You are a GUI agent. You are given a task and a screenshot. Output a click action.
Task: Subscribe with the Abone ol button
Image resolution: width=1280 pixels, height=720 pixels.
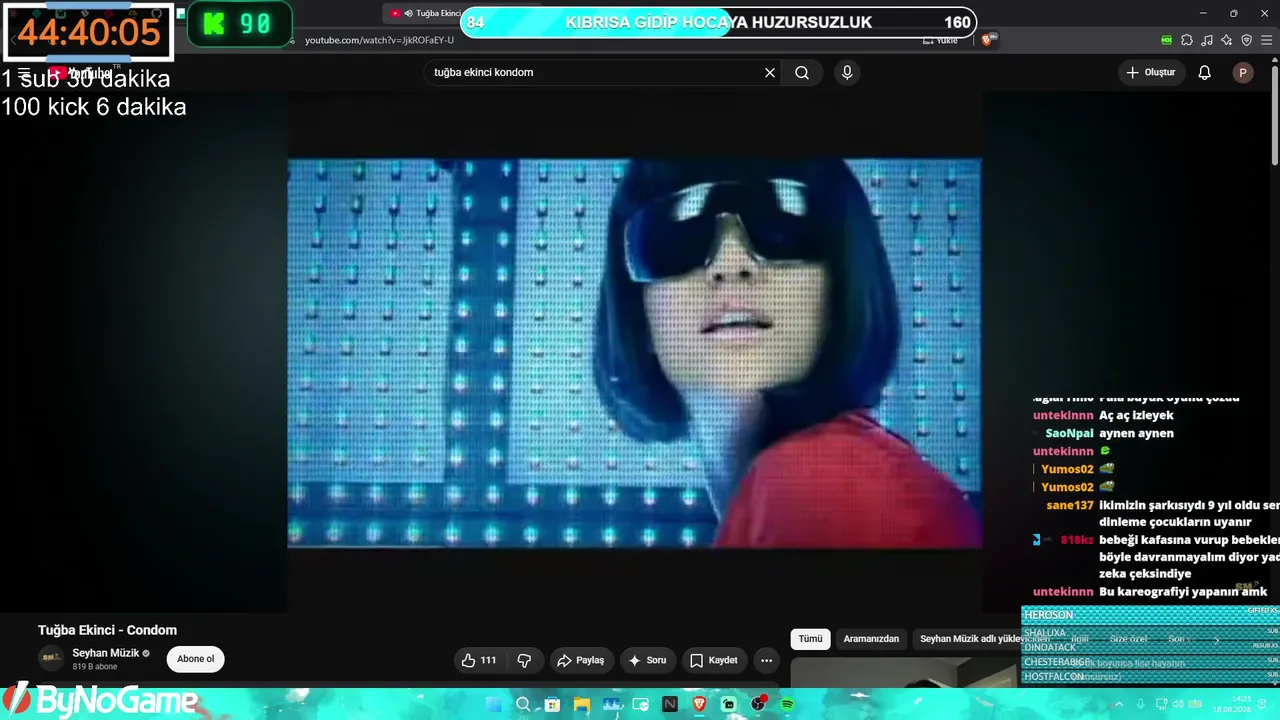click(196, 659)
